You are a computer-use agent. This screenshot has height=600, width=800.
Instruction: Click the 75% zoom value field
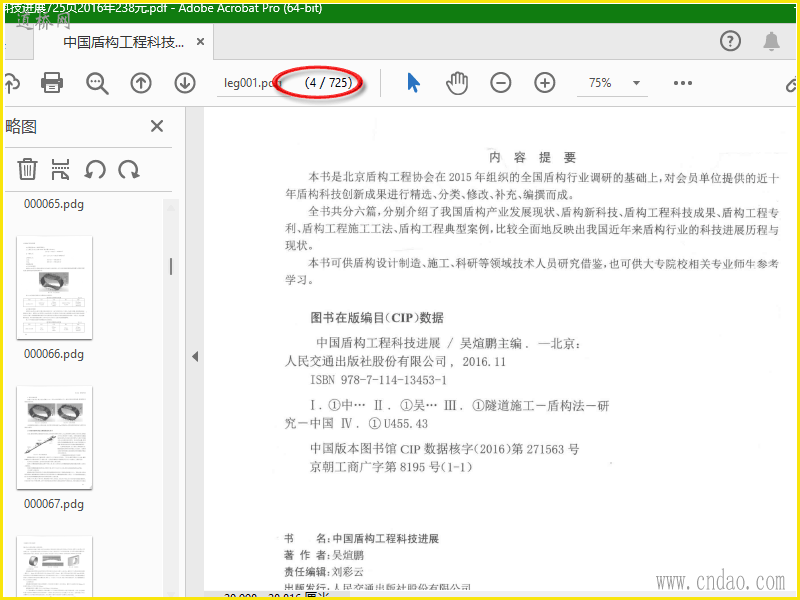pyautogui.click(x=600, y=83)
